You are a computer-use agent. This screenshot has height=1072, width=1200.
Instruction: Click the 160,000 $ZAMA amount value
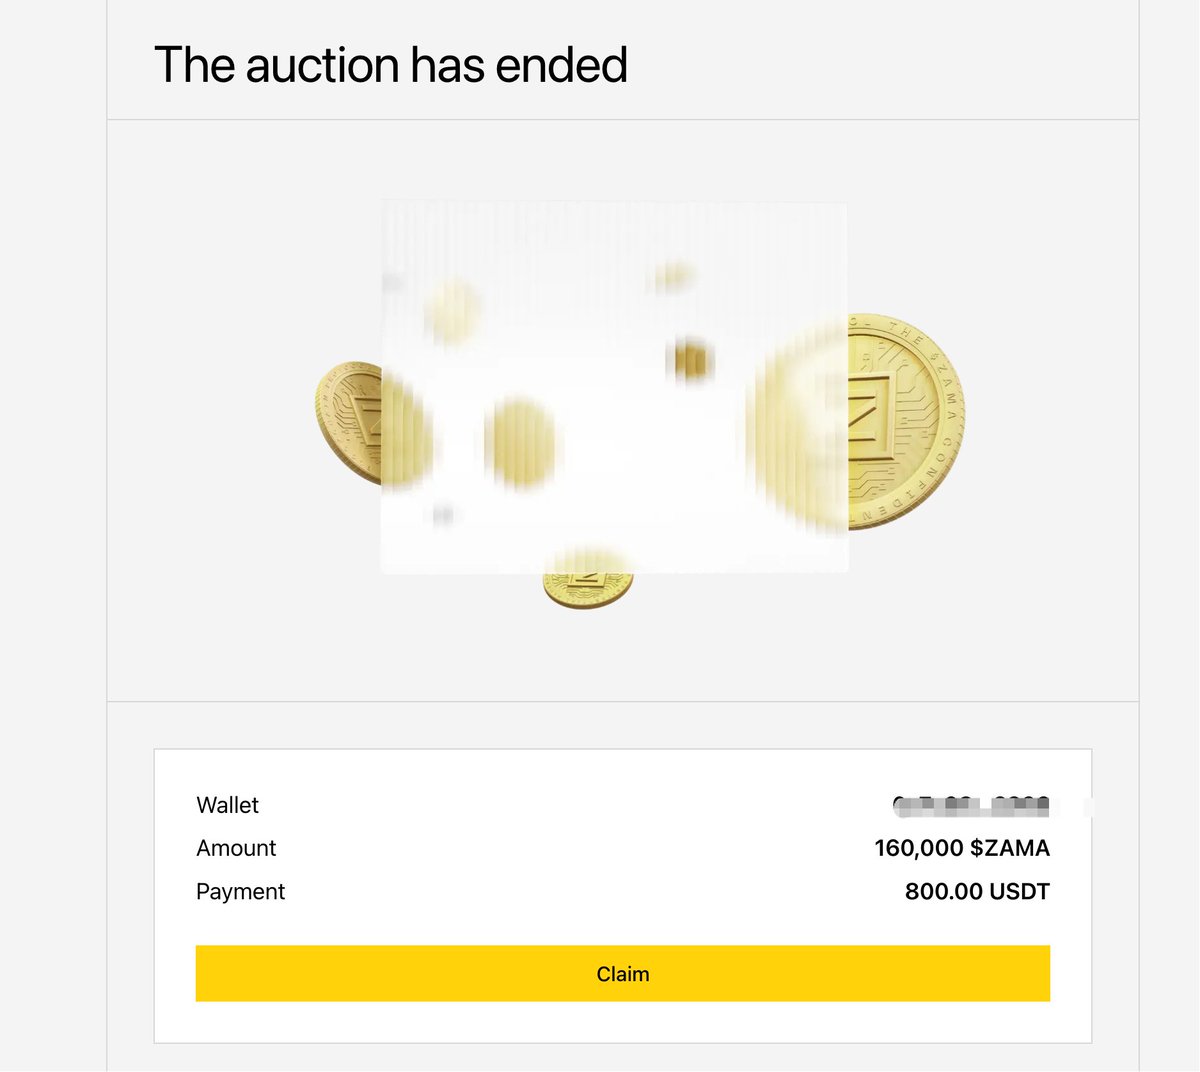[x=961, y=848]
